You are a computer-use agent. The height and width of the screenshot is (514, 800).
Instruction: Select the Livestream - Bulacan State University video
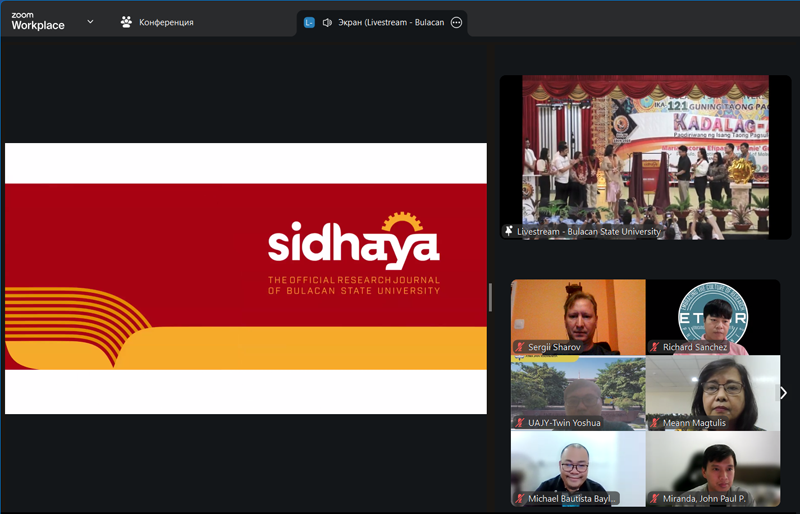(x=645, y=157)
